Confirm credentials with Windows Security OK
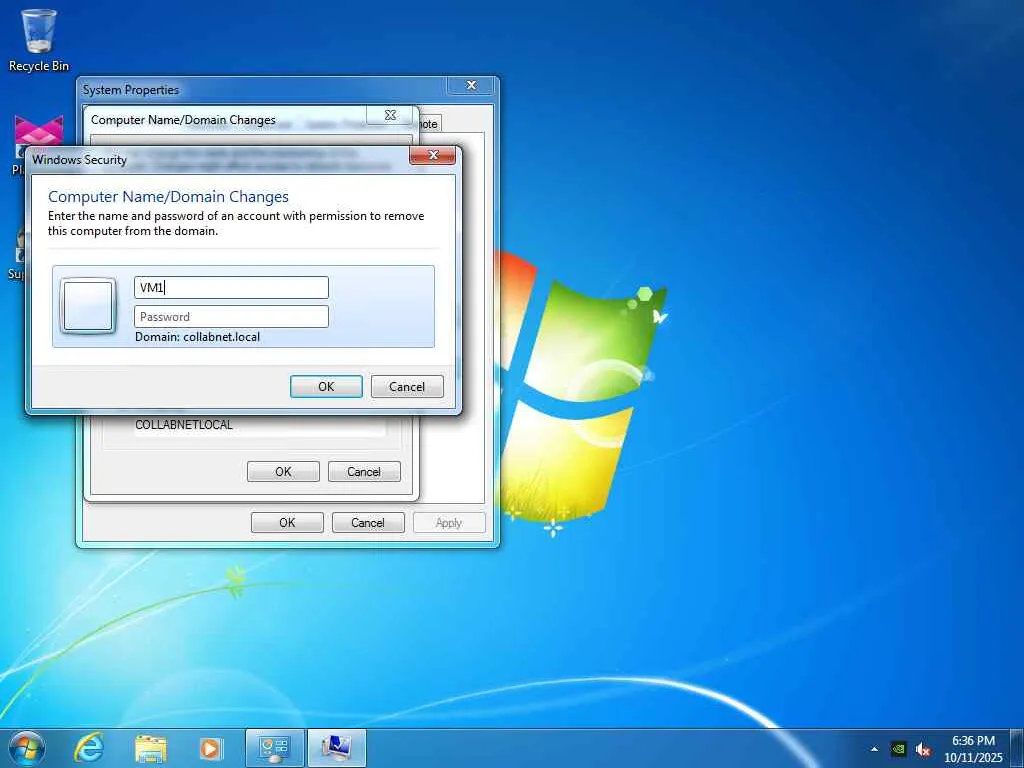1024x768 pixels. (x=326, y=387)
